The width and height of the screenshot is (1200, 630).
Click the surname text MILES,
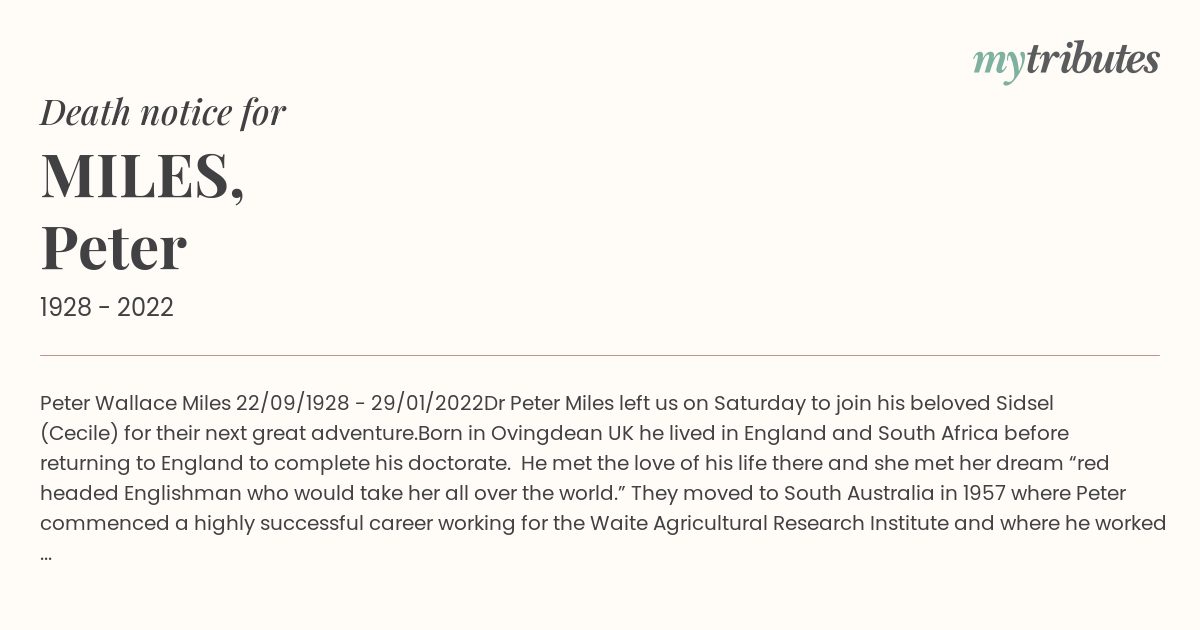pyautogui.click(x=142, y=176)
